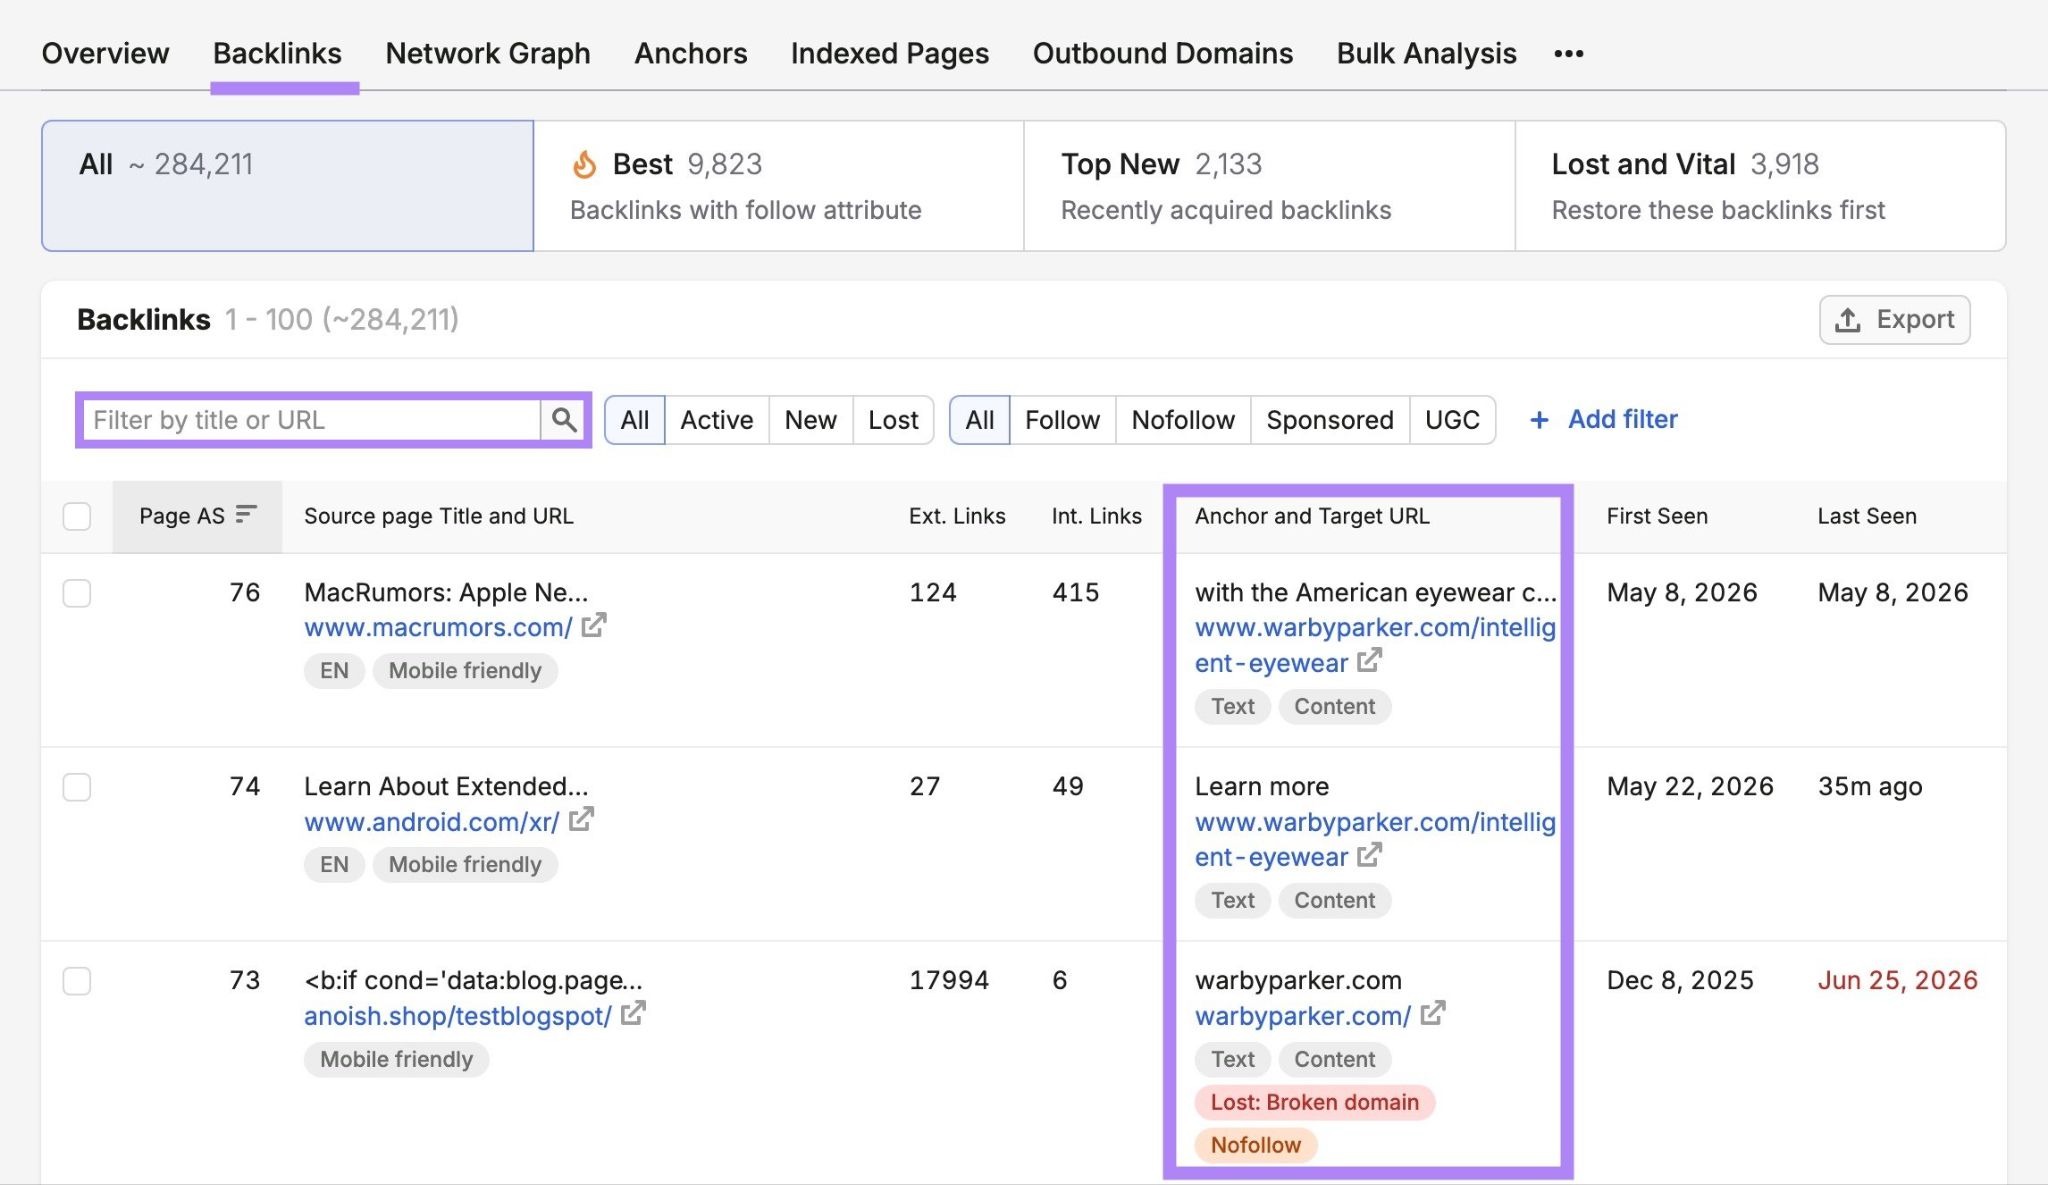Select the Lost and Vital 3,918 card

coord(1761,186)
